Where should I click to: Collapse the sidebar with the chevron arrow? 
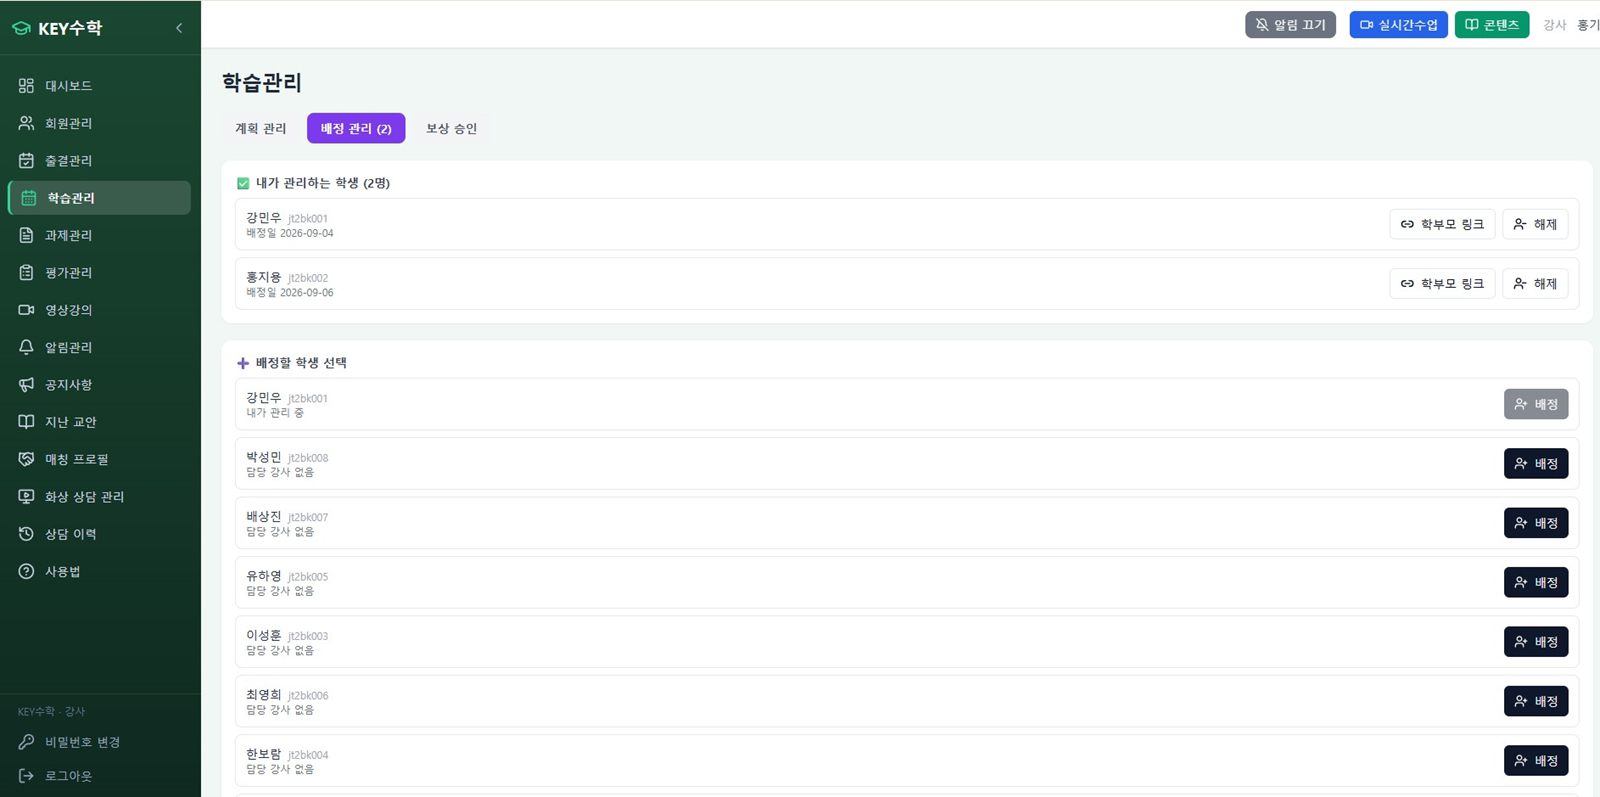pos(179,28)
